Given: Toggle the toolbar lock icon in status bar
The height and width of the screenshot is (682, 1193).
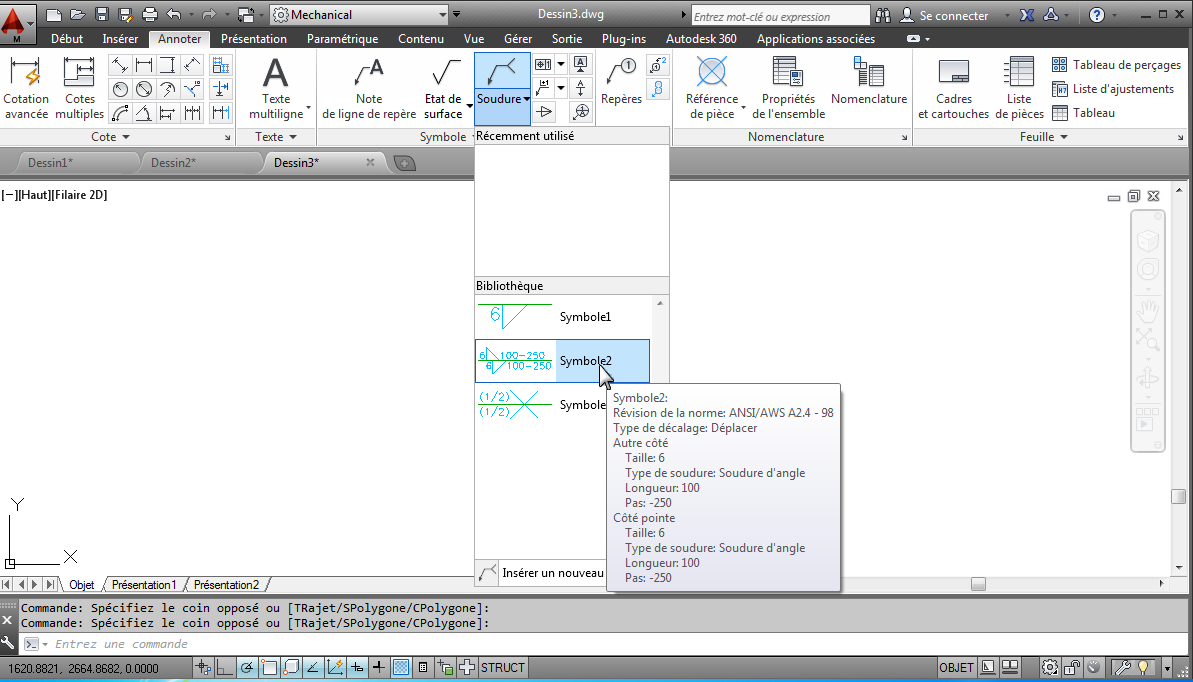Looking at the screenshot, I should click(x=1073, y=668).
